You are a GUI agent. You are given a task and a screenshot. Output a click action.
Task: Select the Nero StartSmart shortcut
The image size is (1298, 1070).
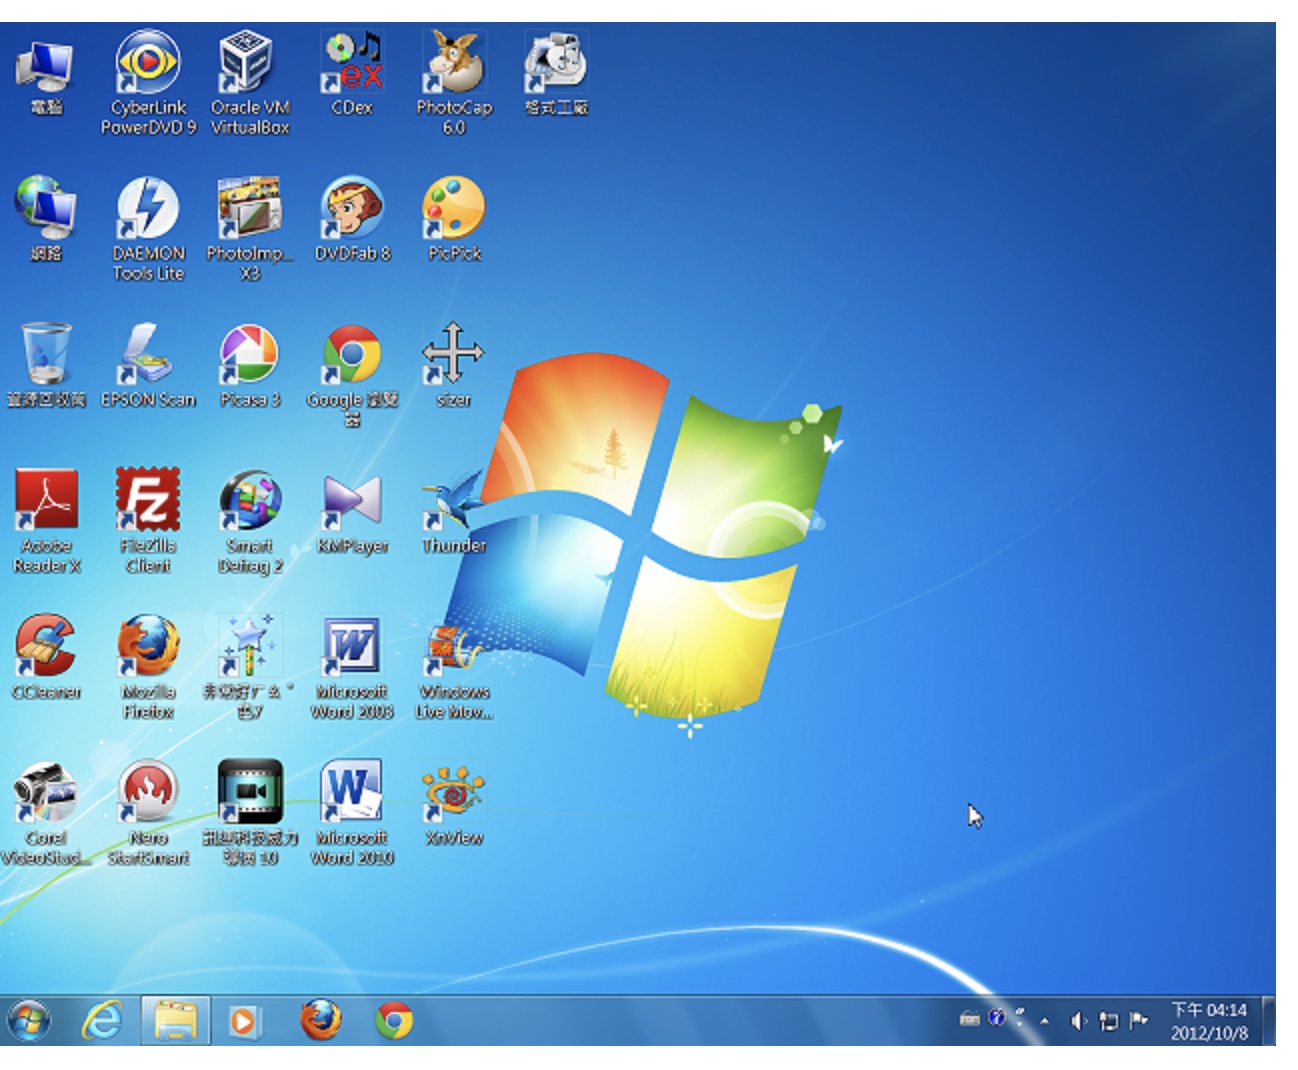point(148,813)
